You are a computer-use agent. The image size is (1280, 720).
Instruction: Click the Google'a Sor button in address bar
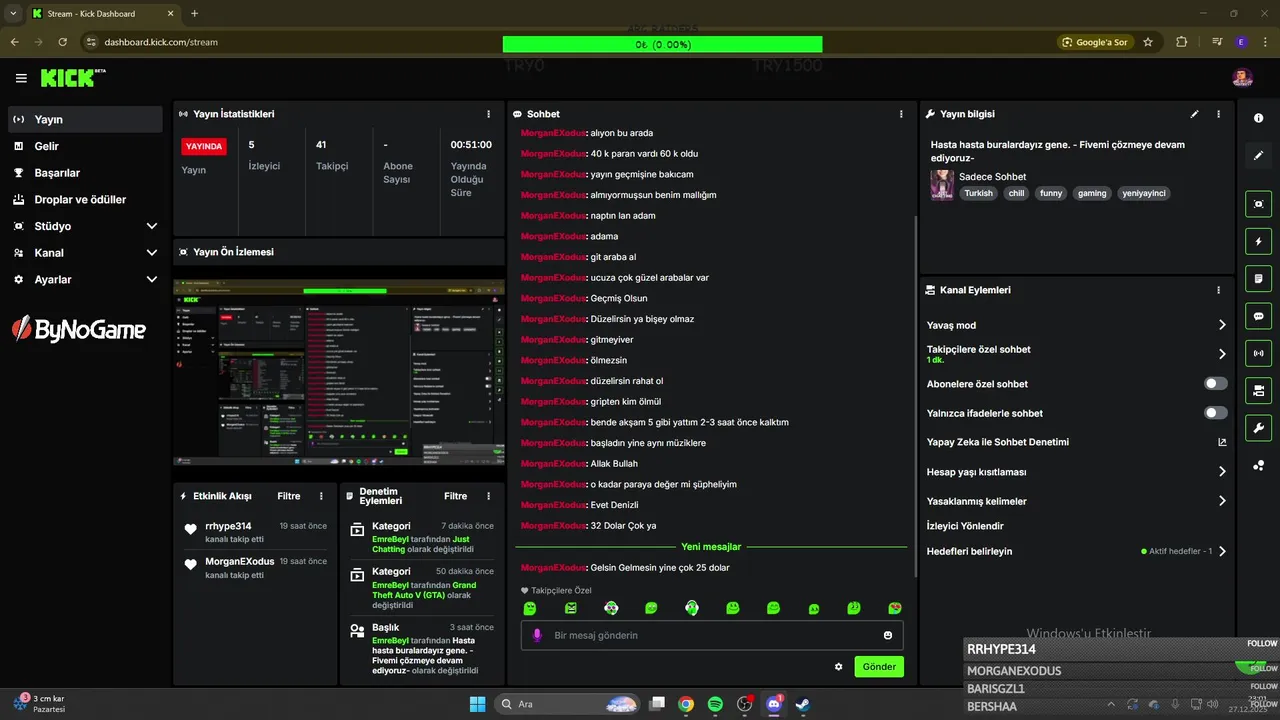[1095, 42]
